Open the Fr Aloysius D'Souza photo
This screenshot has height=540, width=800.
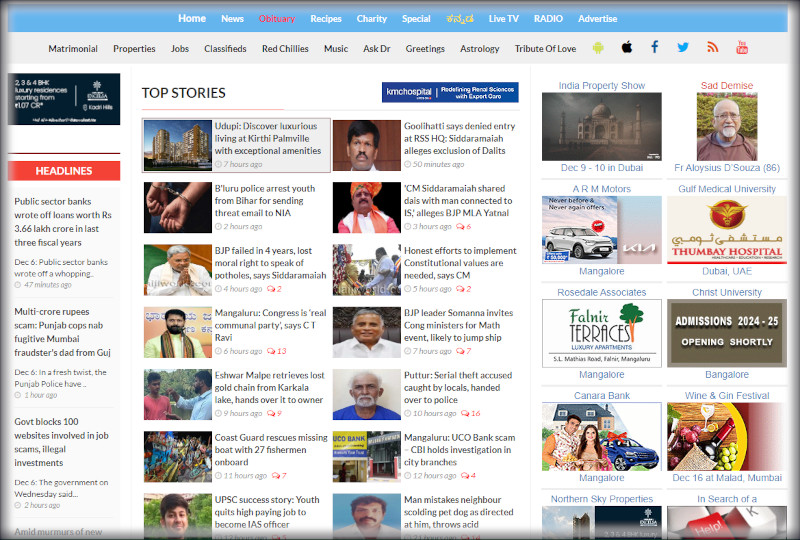pos(727,128)
